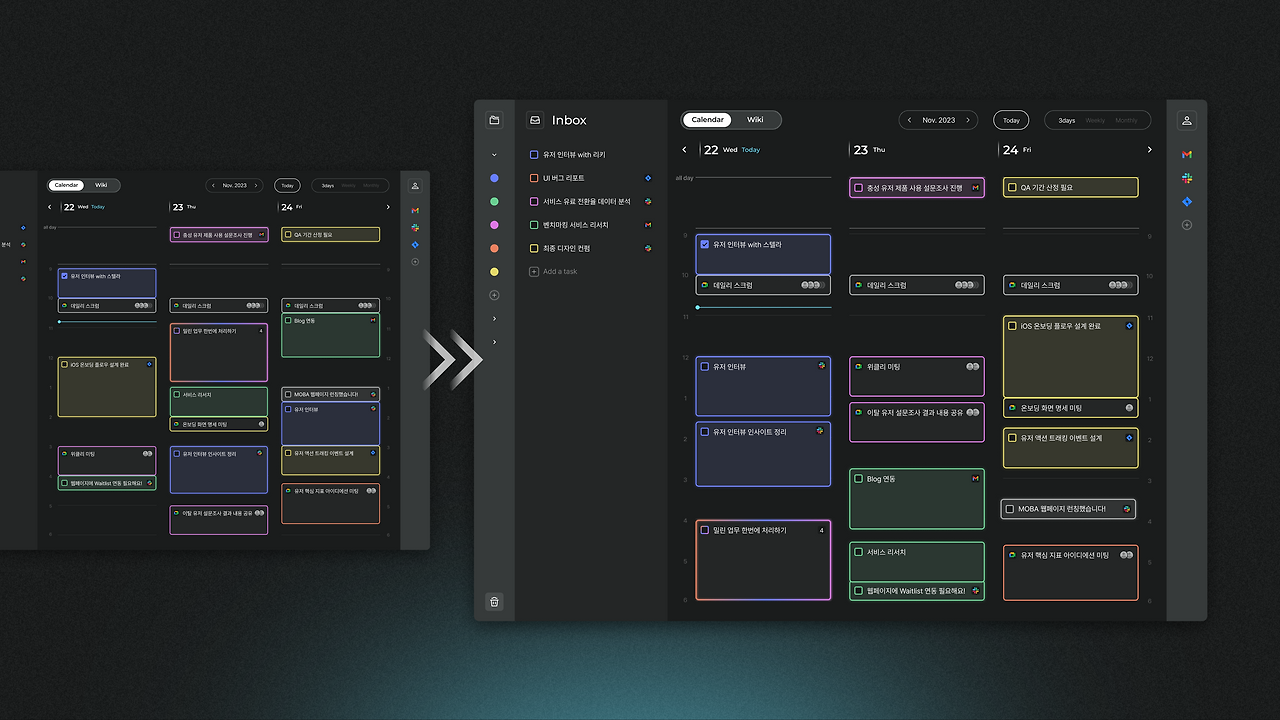Click the Slack icon on 서비스 유료 전환율 데이터 분석

tap(648, 201)
